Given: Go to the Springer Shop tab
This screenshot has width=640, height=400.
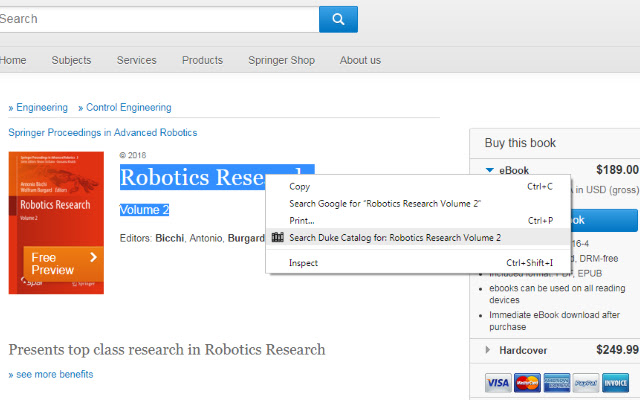Looking at the screenshot, I should tap(281, 60).
